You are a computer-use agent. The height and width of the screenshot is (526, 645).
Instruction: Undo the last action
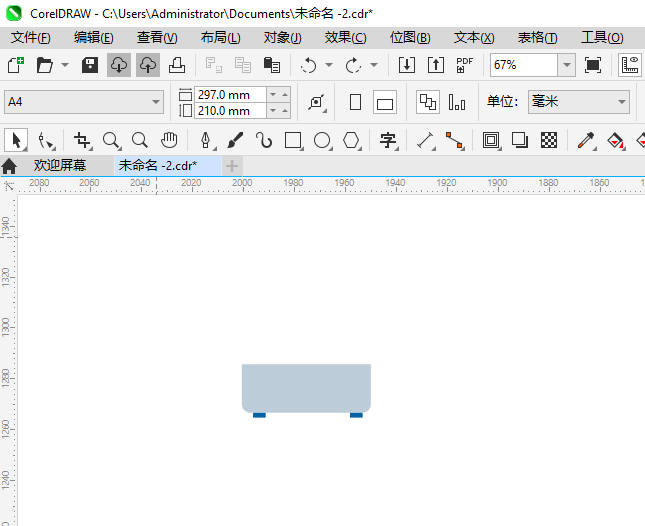[x=309, y=65]
